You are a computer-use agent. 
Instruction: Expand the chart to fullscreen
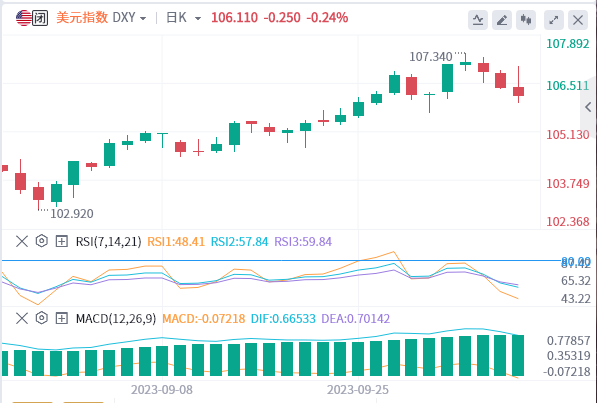(554, 20)
